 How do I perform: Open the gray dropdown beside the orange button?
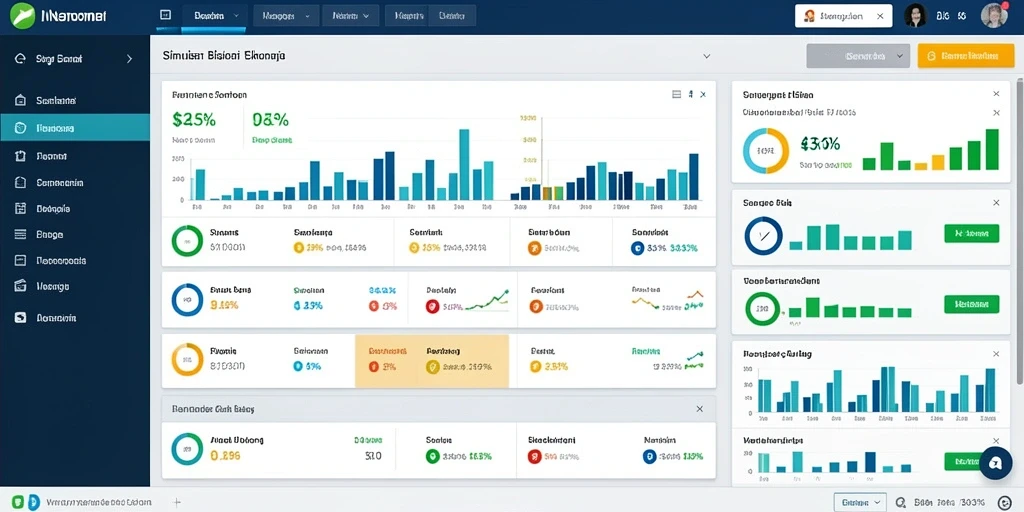point(858,56)
